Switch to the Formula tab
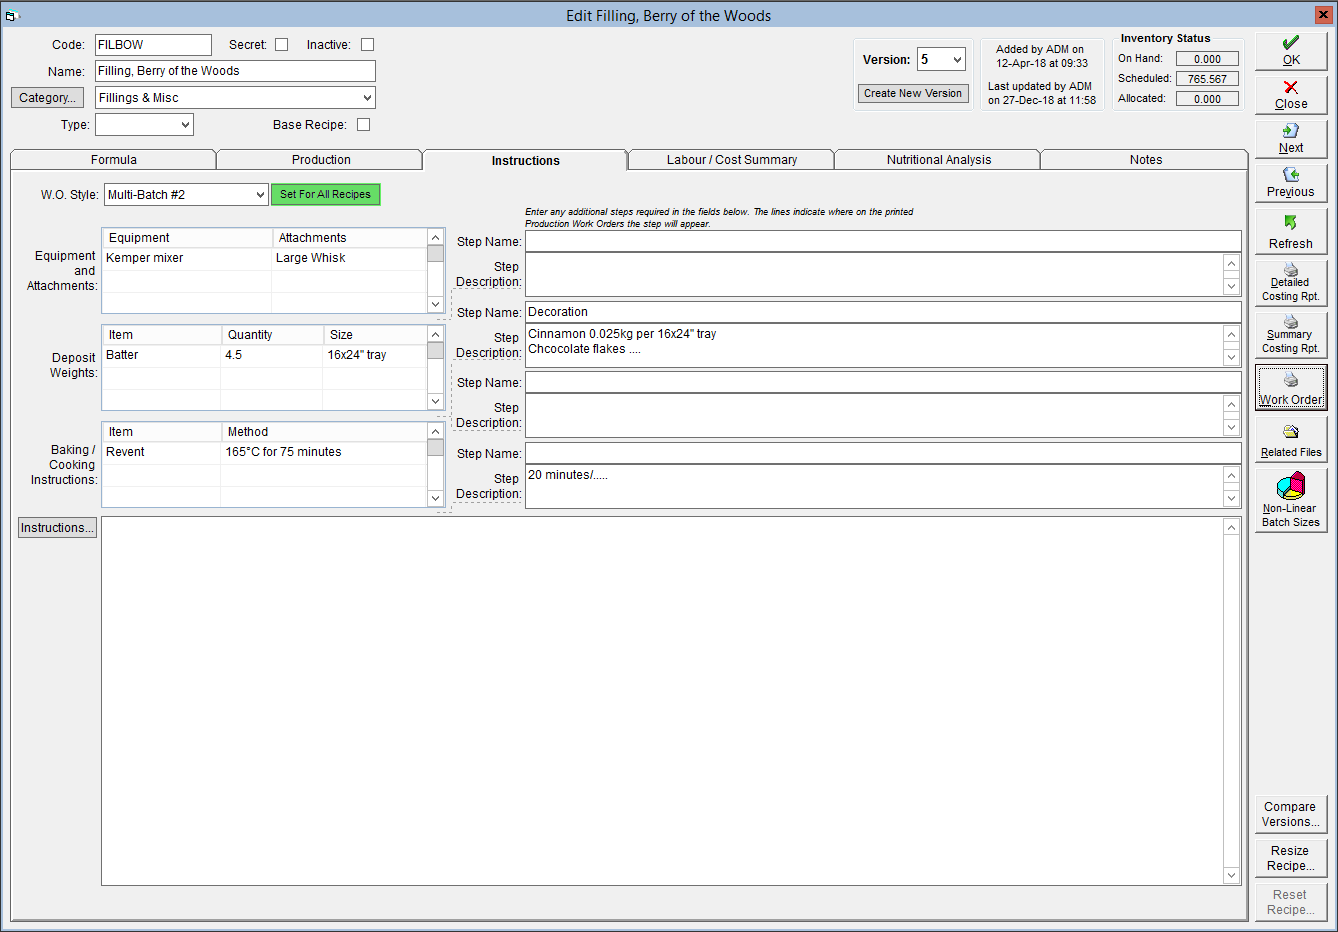 pyautogui.click(x=114, y=160)
